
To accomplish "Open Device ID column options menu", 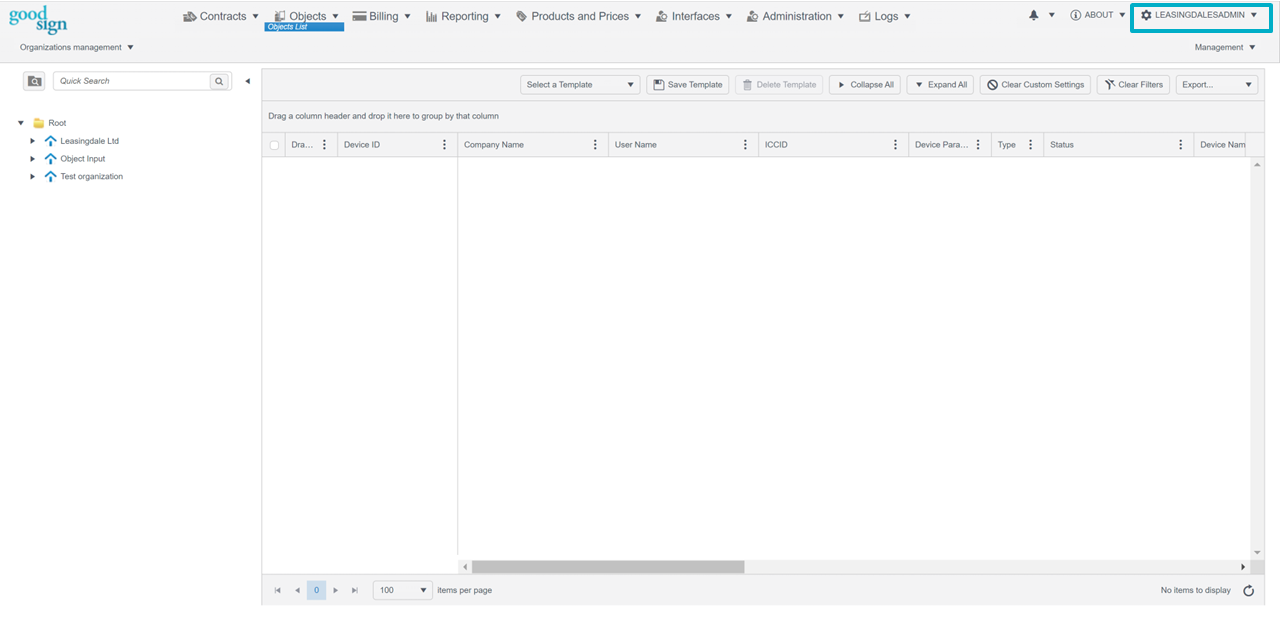I will pos(445,145).
